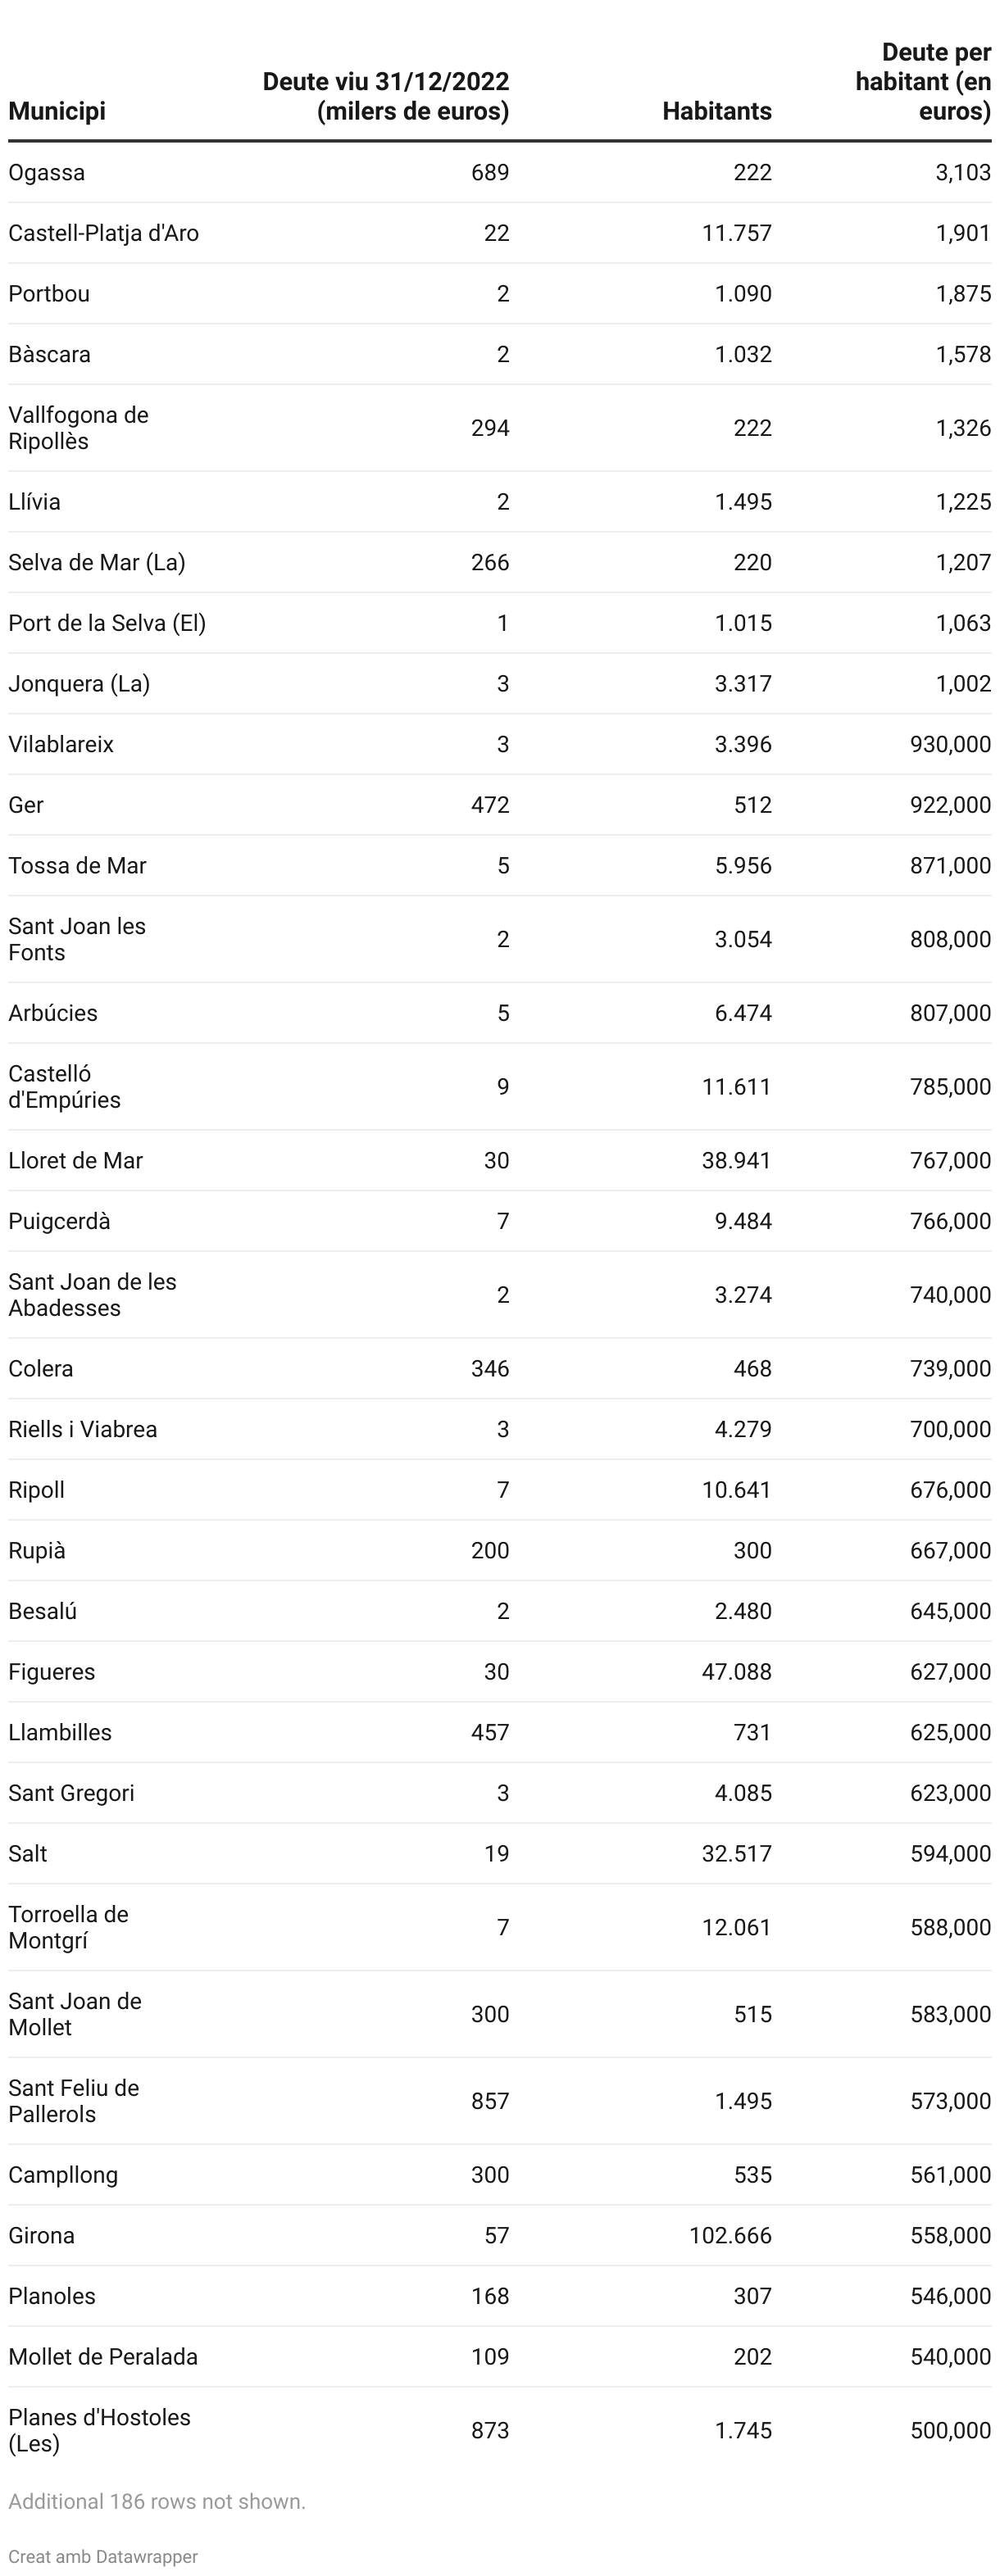Image resolution: width=1000 pixels, height=2576 pixels.
Task: Click the Portbou row label
Action: coord(49,294)
